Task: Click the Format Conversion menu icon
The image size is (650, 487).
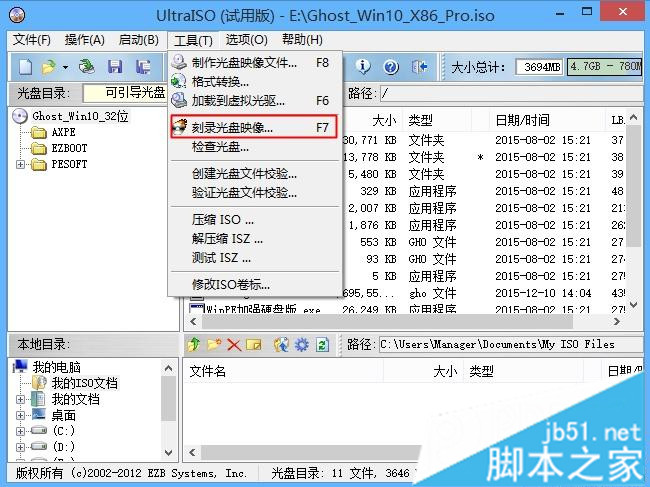Action: 179,81
